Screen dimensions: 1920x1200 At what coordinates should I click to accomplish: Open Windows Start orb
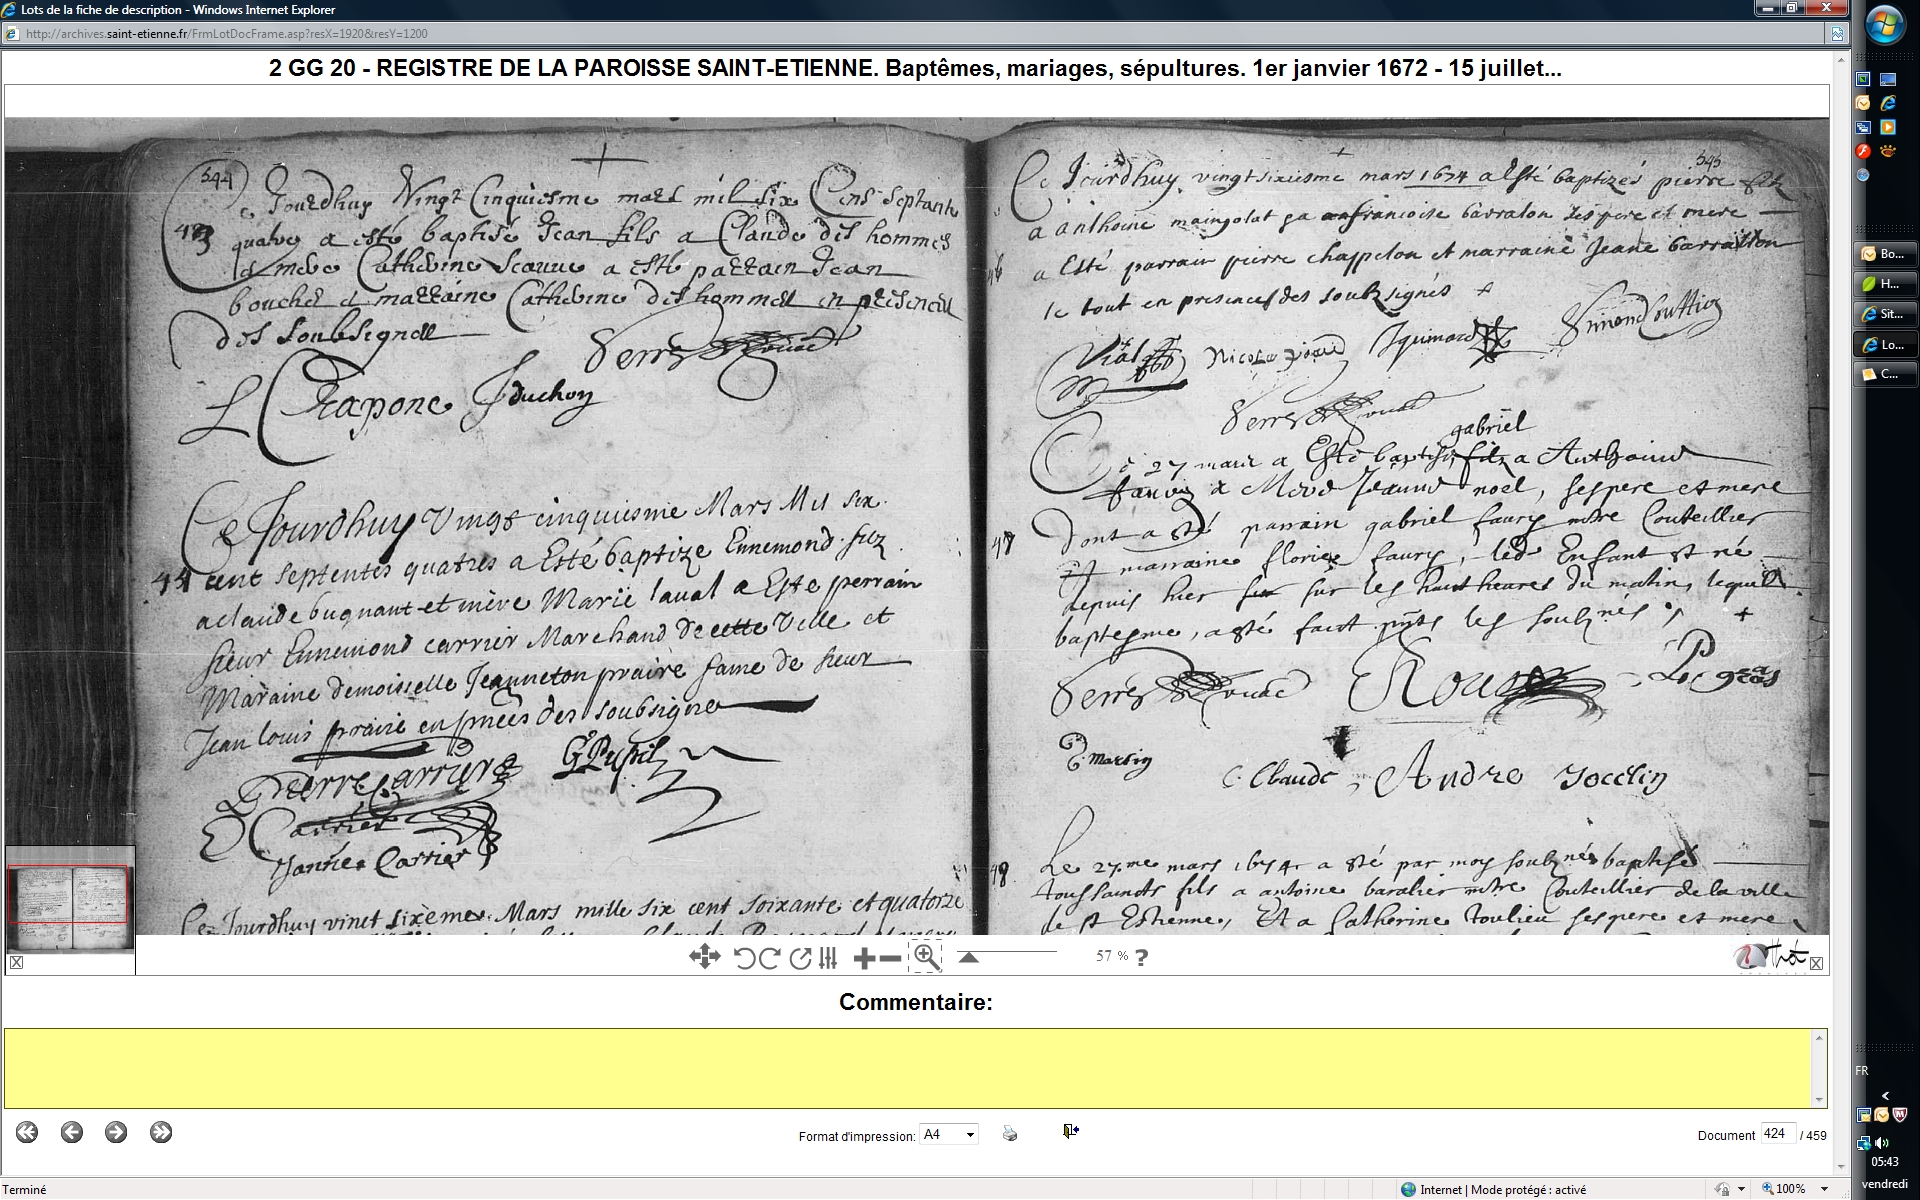[1885, 26]
